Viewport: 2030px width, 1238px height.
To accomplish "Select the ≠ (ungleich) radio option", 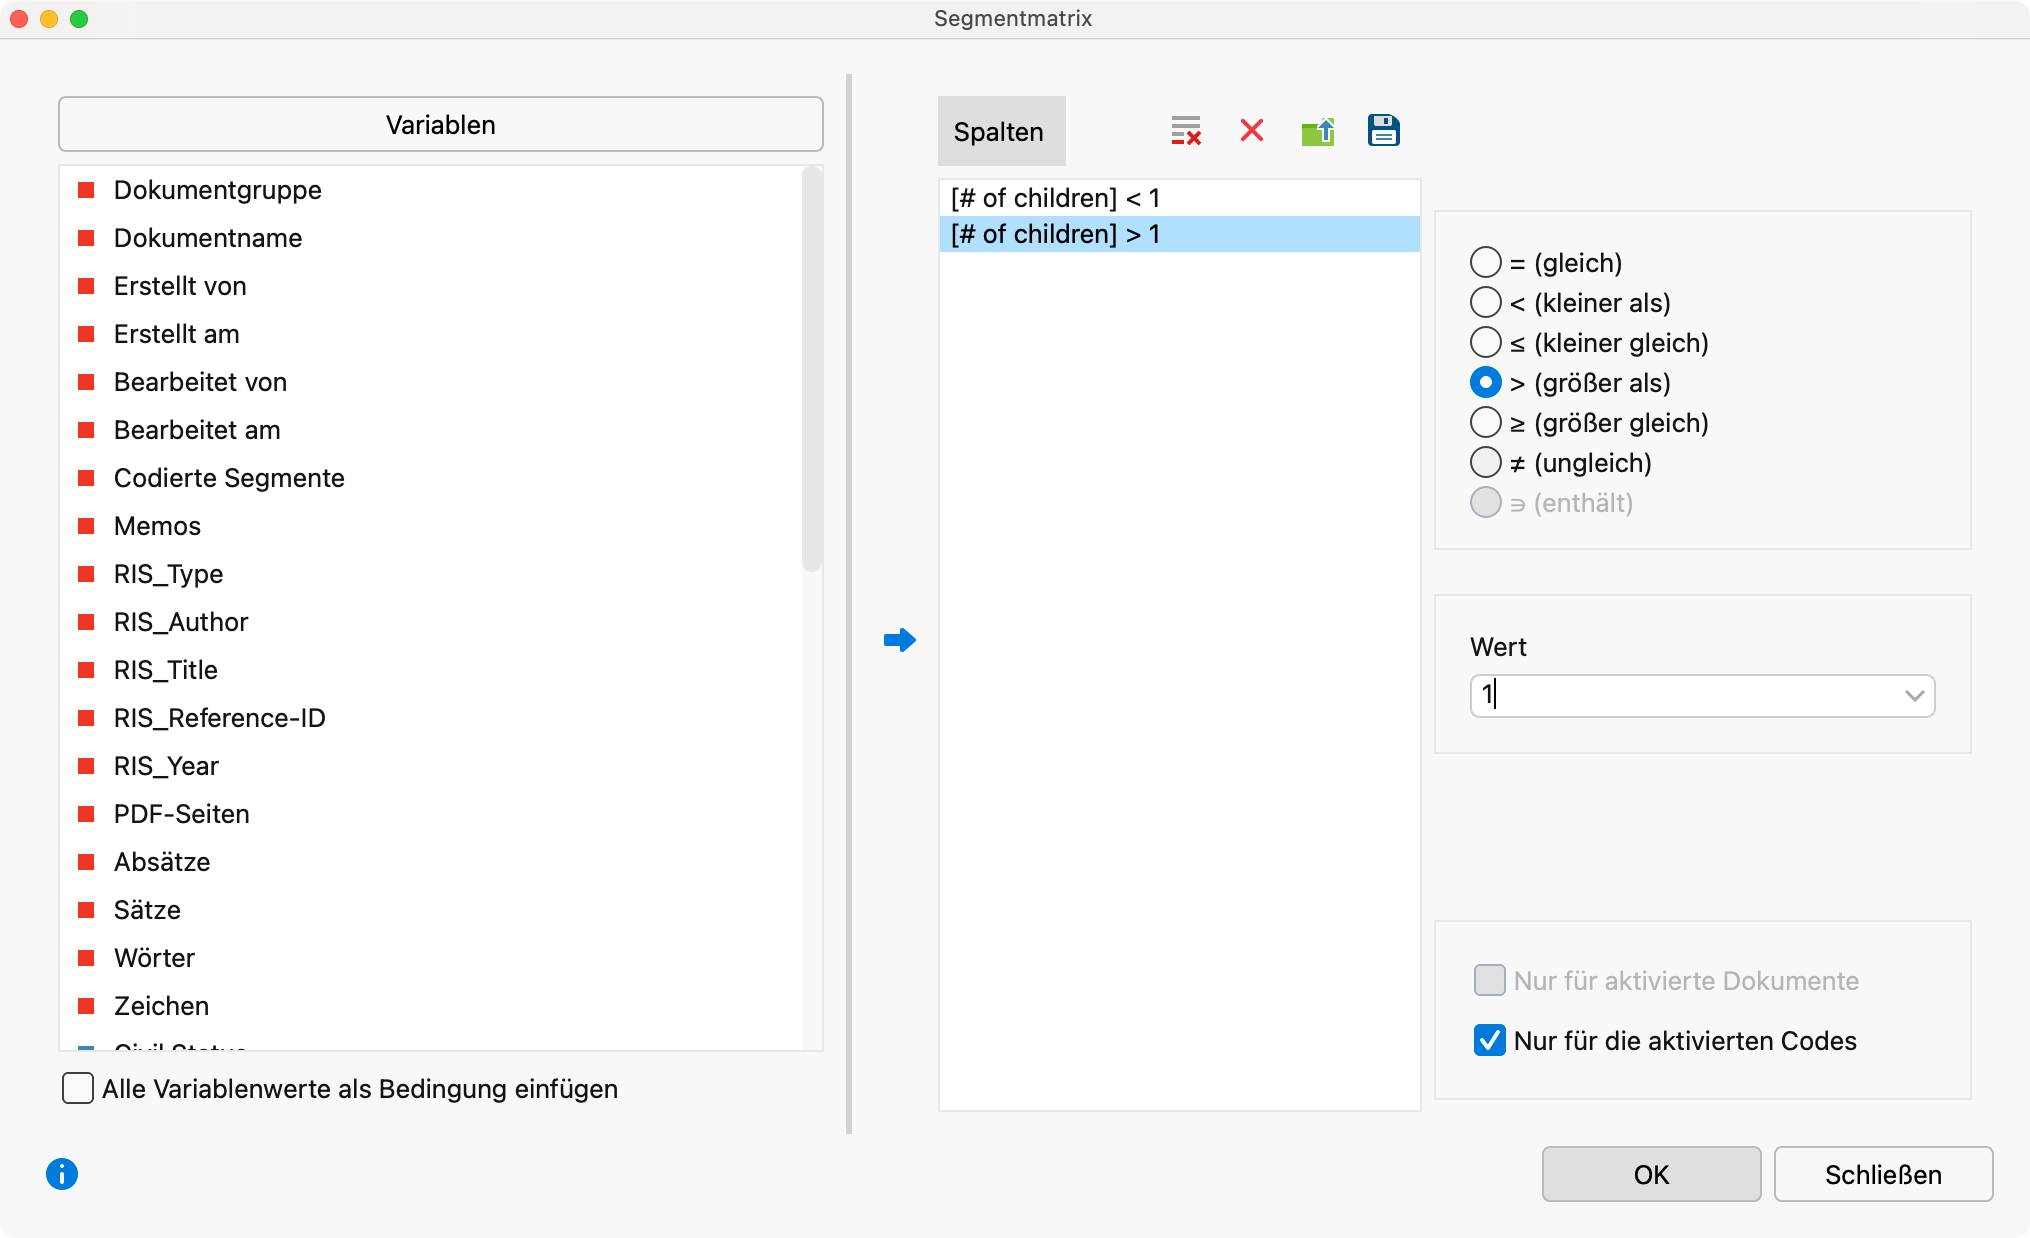I will click(1486, 463).
